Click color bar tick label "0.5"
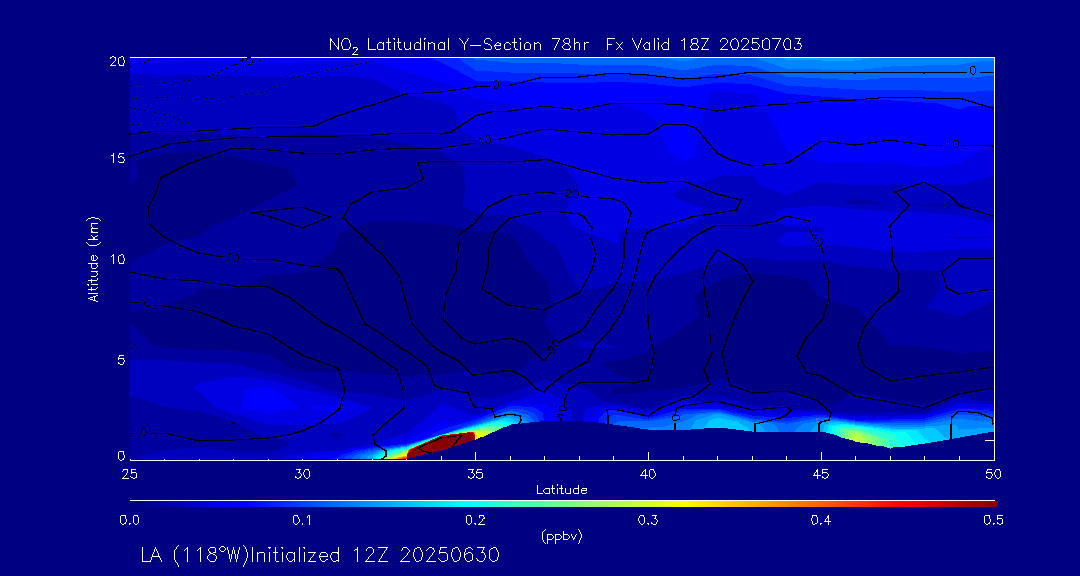The width and height of the screenshot is (1080, 576). 994,522
